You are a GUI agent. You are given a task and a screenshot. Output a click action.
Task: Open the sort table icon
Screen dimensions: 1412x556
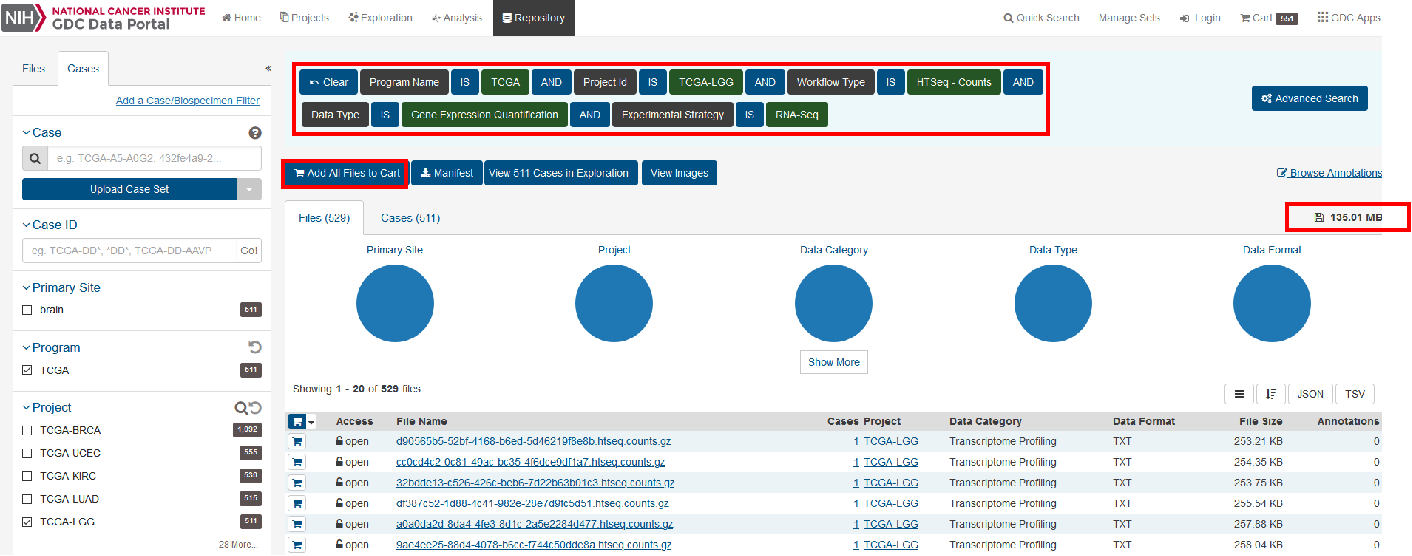click(1271, 394)
